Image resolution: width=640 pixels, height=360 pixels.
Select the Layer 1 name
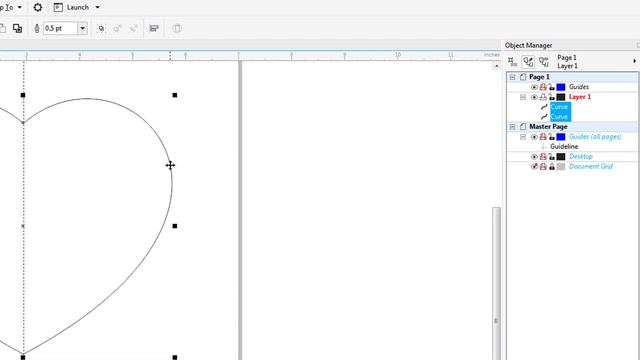tap(580, 97)
